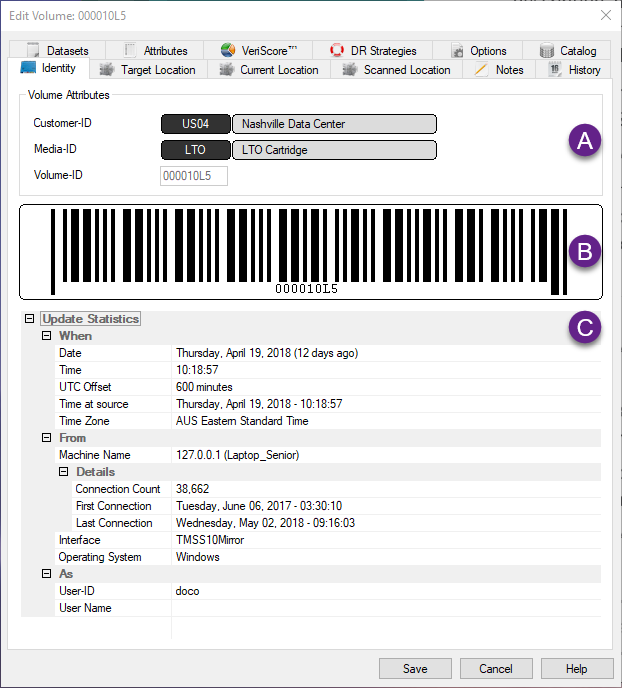
Task: Select the Operating System Windows row
Action: [x=328, y=557]
